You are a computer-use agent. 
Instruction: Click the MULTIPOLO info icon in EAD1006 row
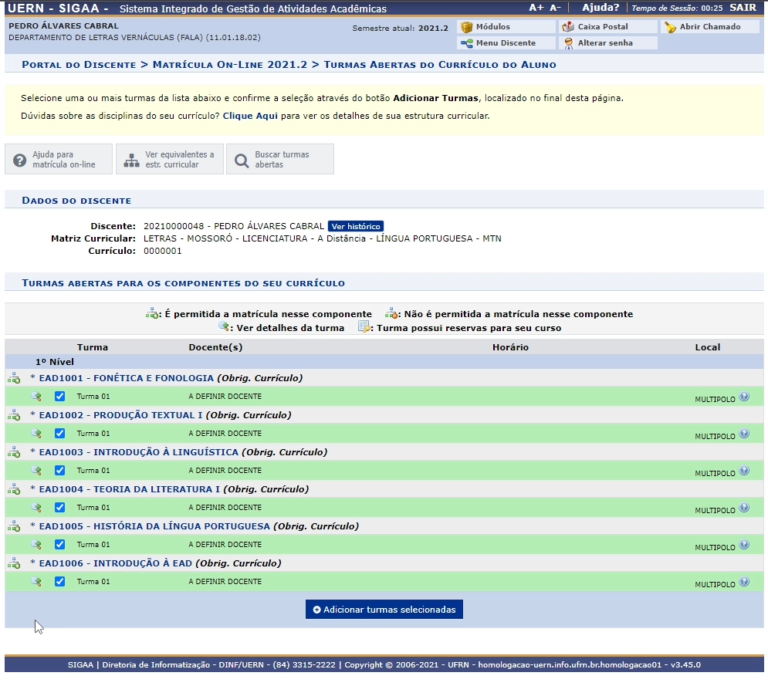(744, 582)
